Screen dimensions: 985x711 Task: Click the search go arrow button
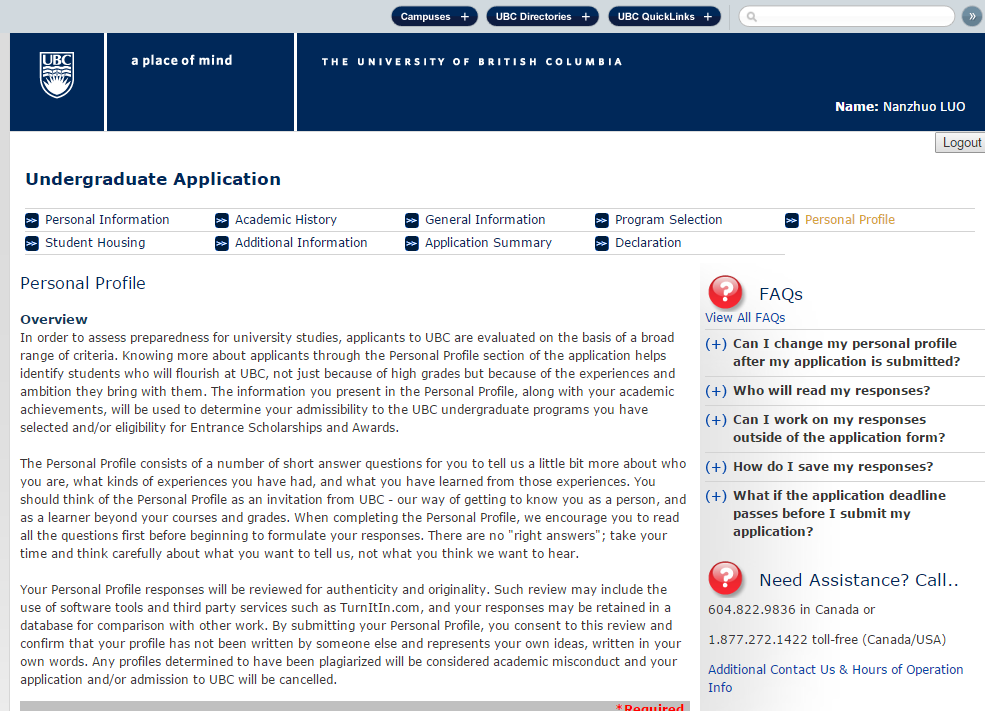[x=972, y=16]
